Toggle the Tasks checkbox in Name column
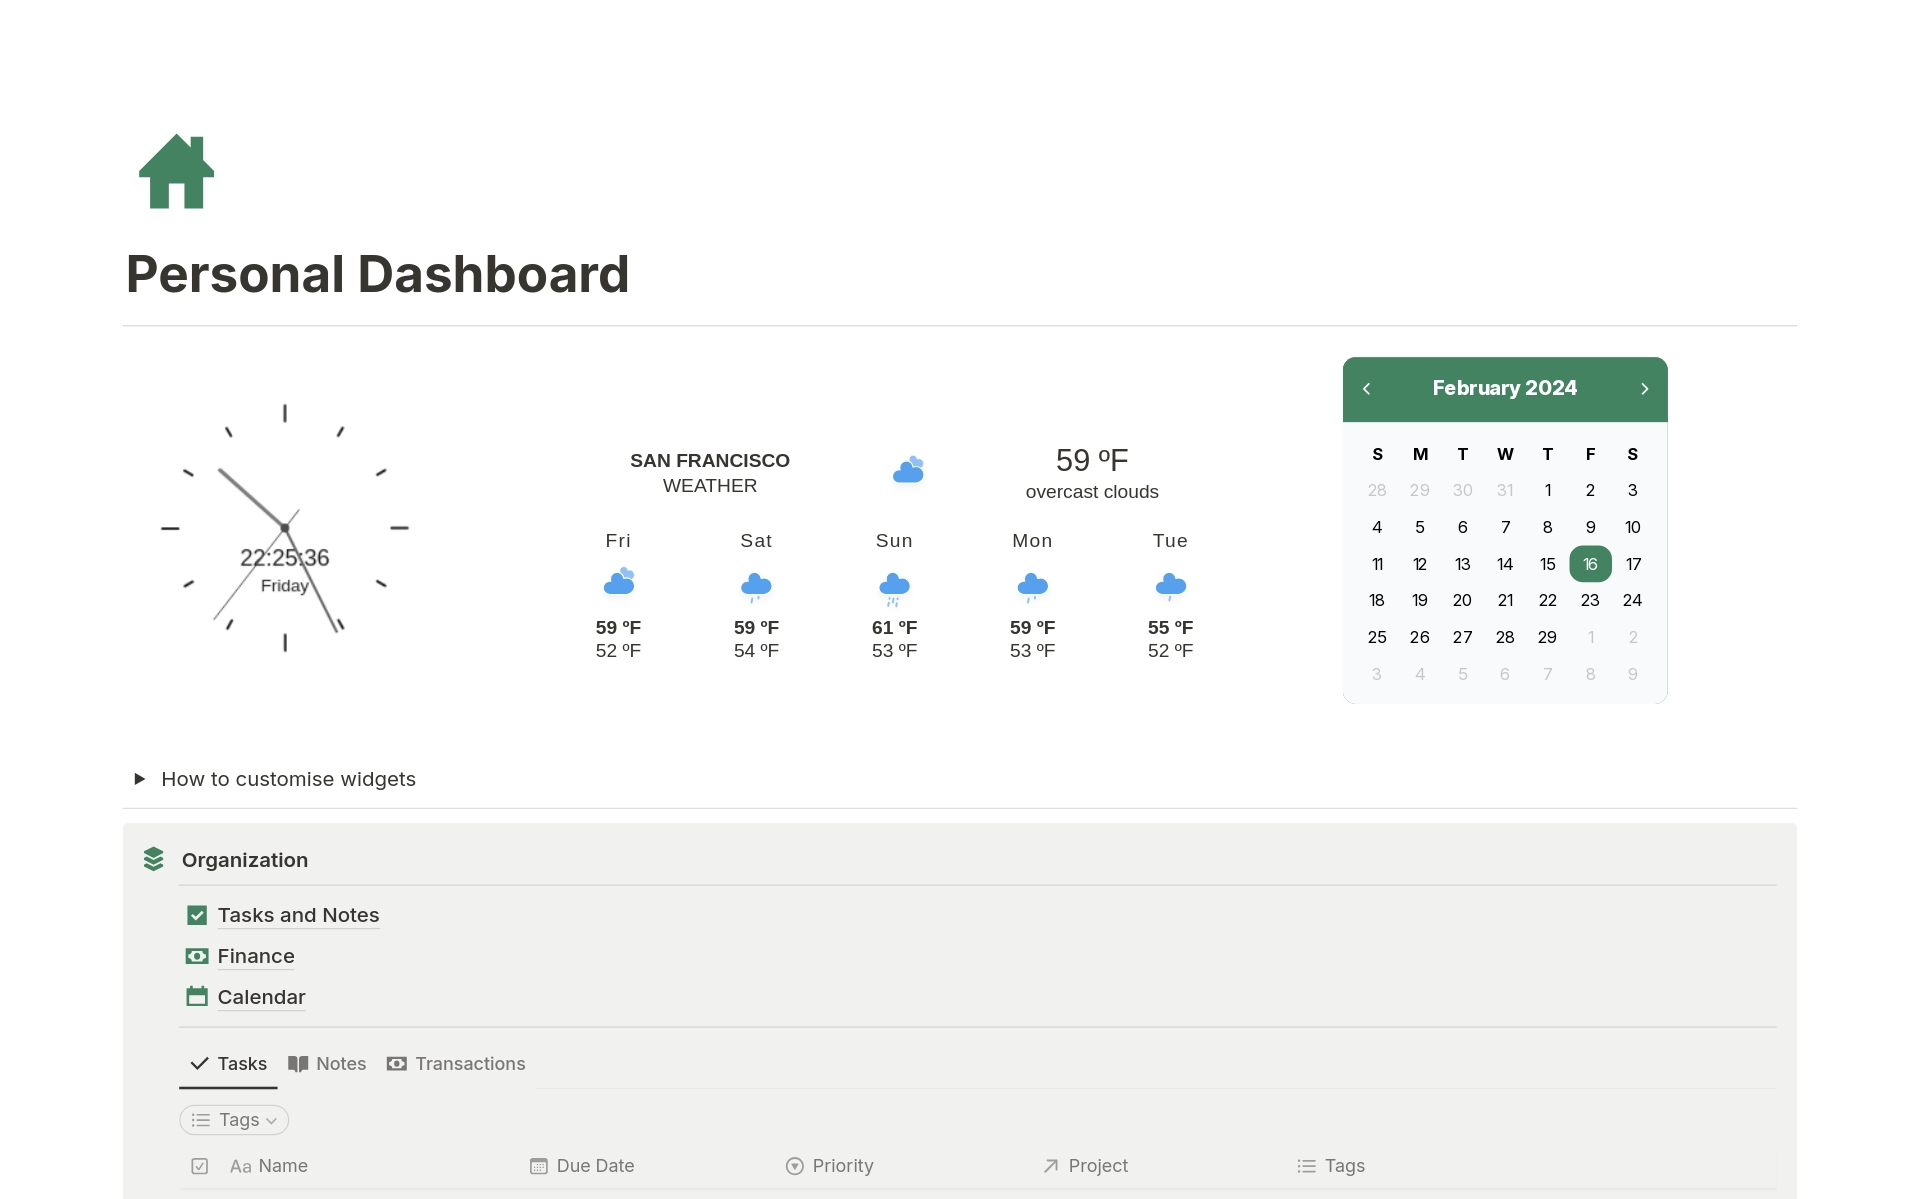 pos(200,1164)
